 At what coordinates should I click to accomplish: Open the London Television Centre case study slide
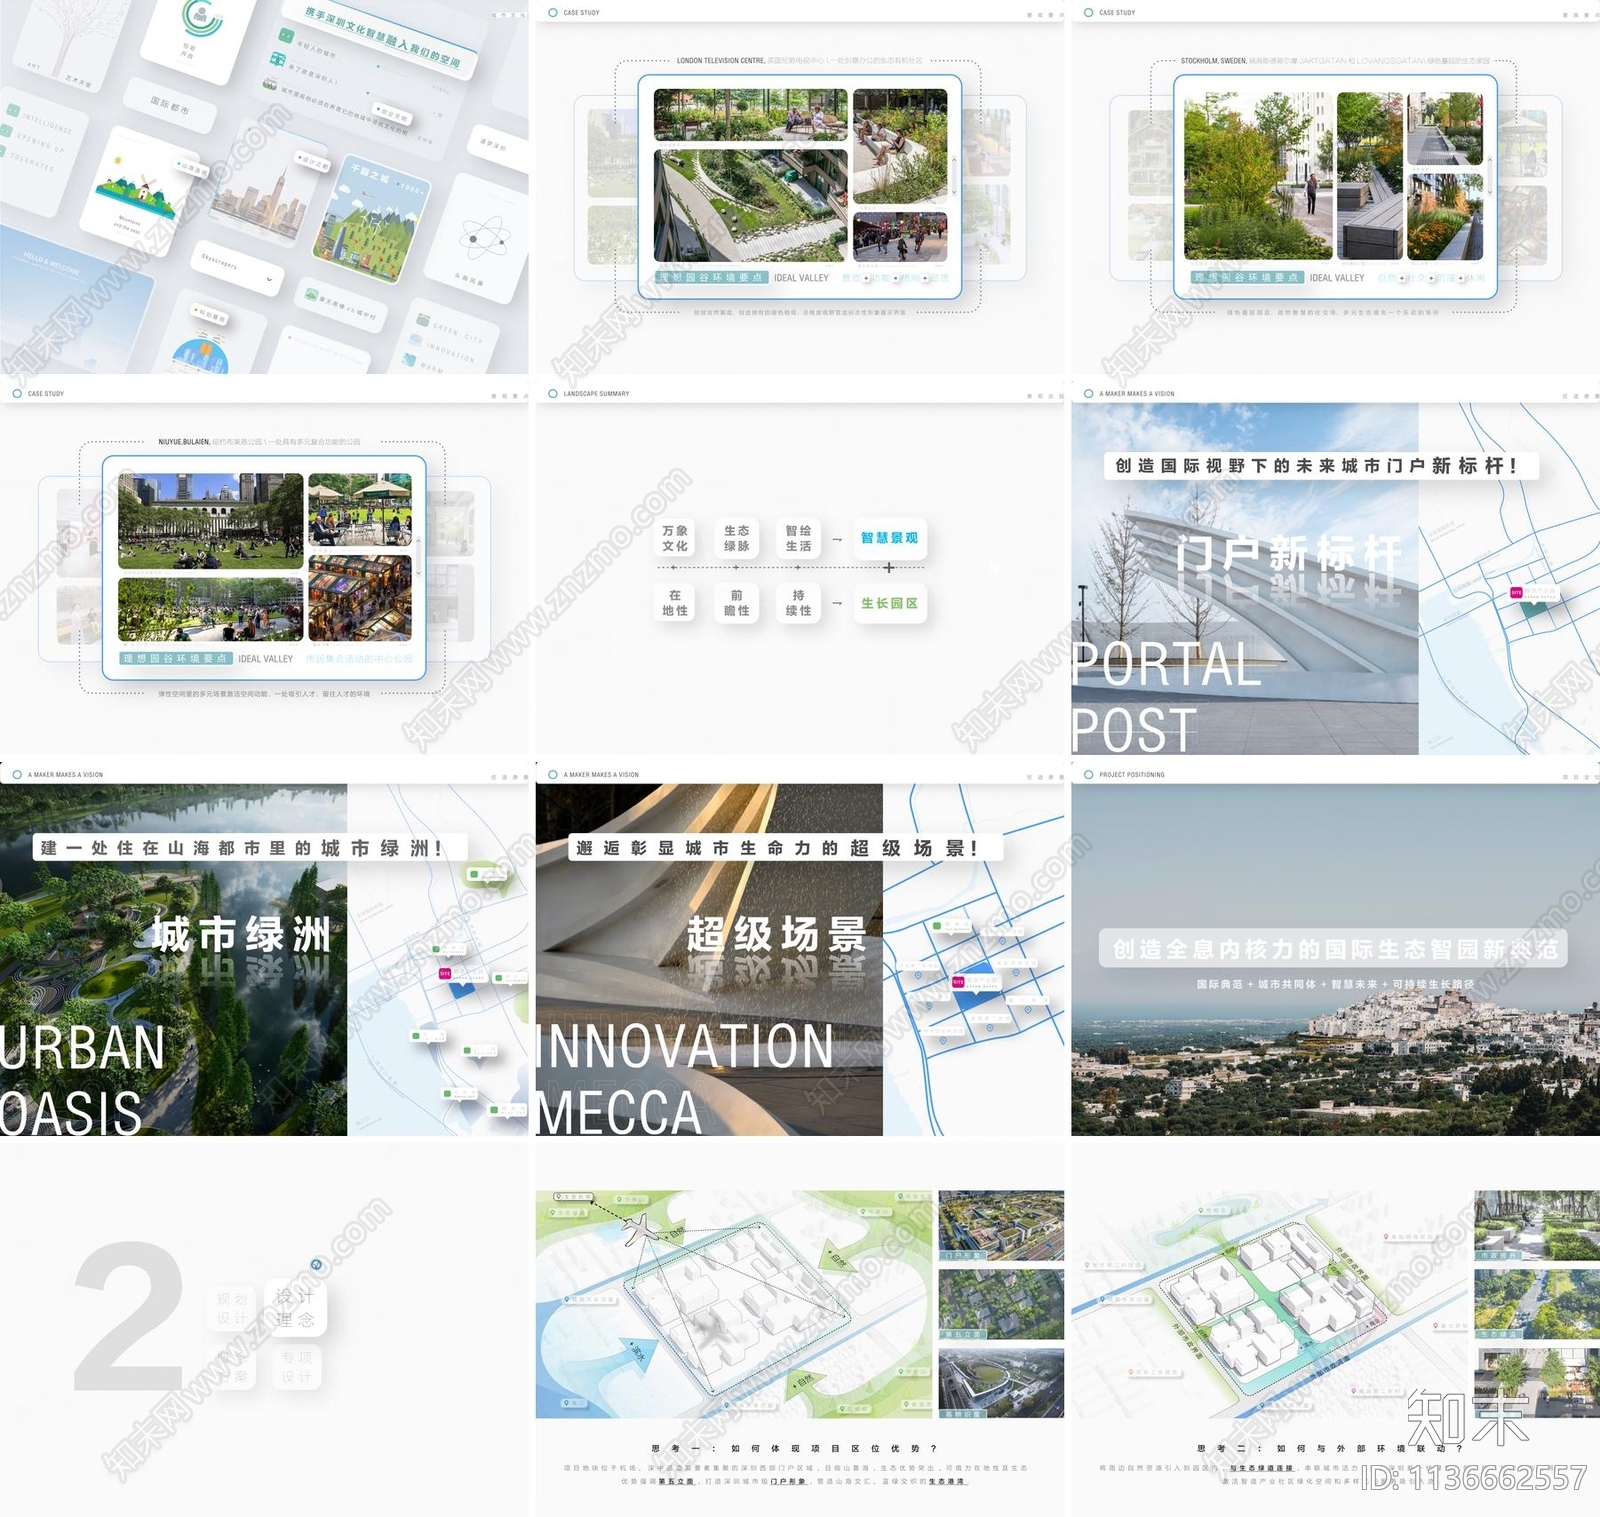pos(800,187)
